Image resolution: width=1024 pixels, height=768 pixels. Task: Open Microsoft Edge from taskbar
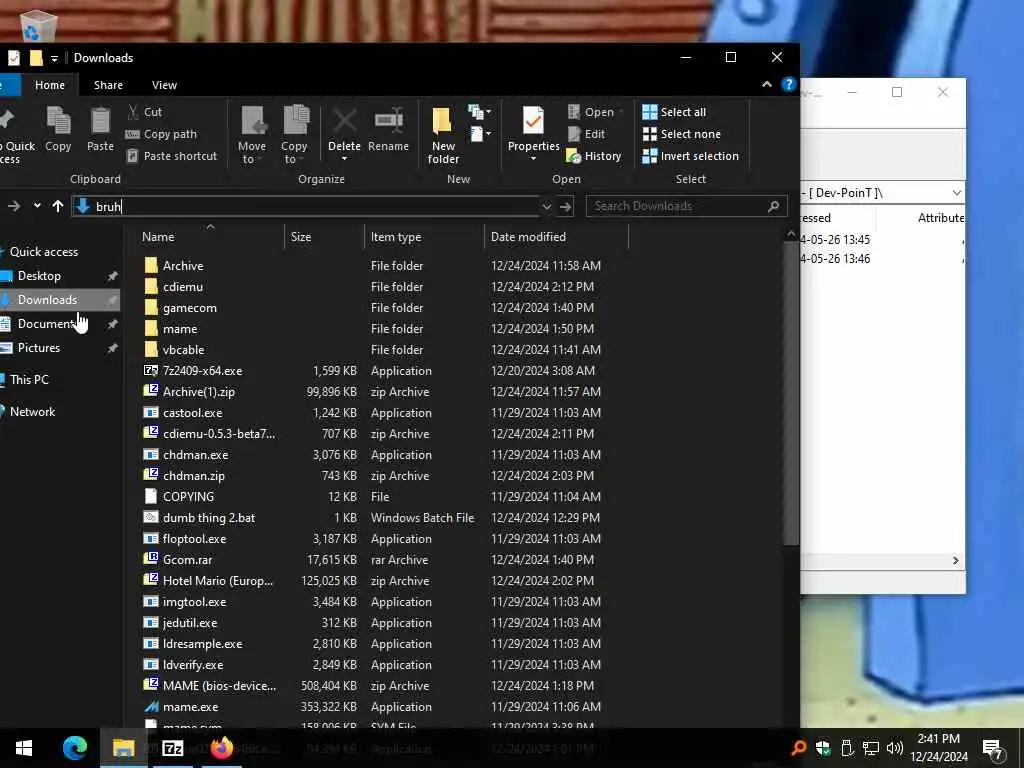(74, 748)
